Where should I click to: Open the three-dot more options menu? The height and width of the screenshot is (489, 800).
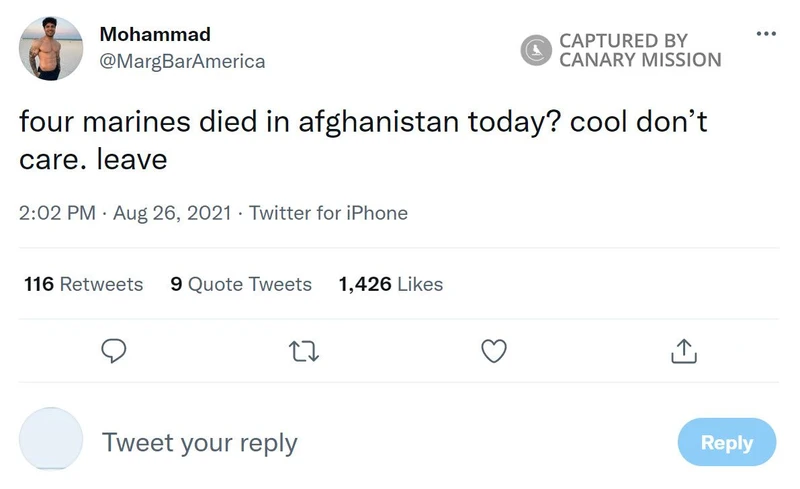point(766,34)
